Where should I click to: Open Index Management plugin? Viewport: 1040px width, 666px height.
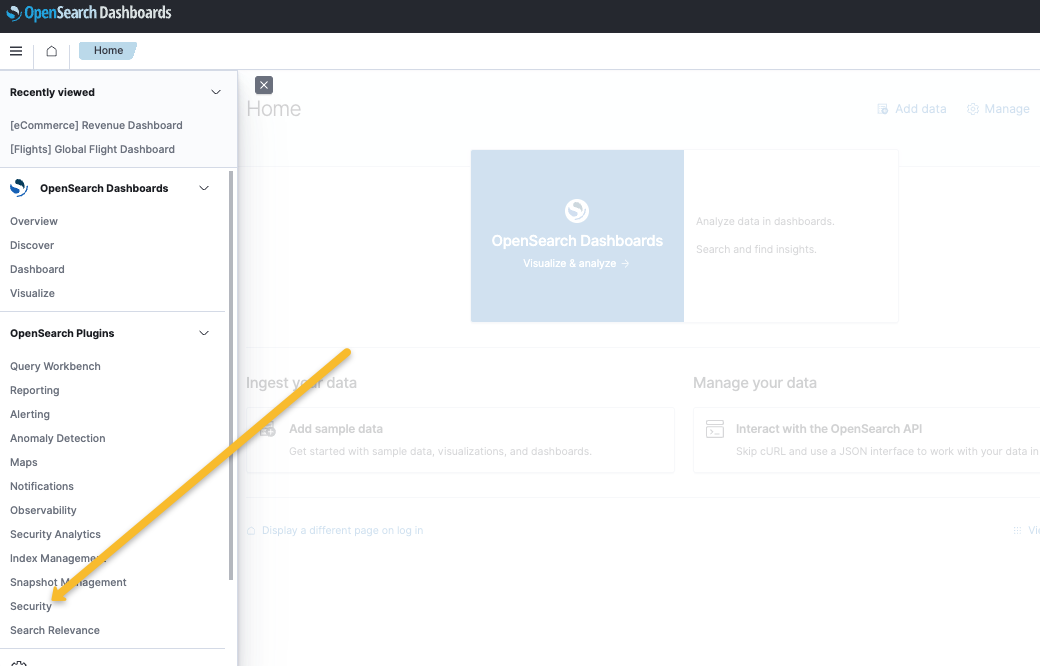[x=58, y=559]
